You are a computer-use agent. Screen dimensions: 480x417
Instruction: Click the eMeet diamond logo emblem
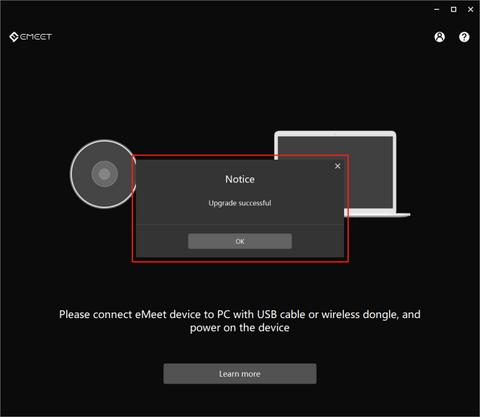(14, 37)
